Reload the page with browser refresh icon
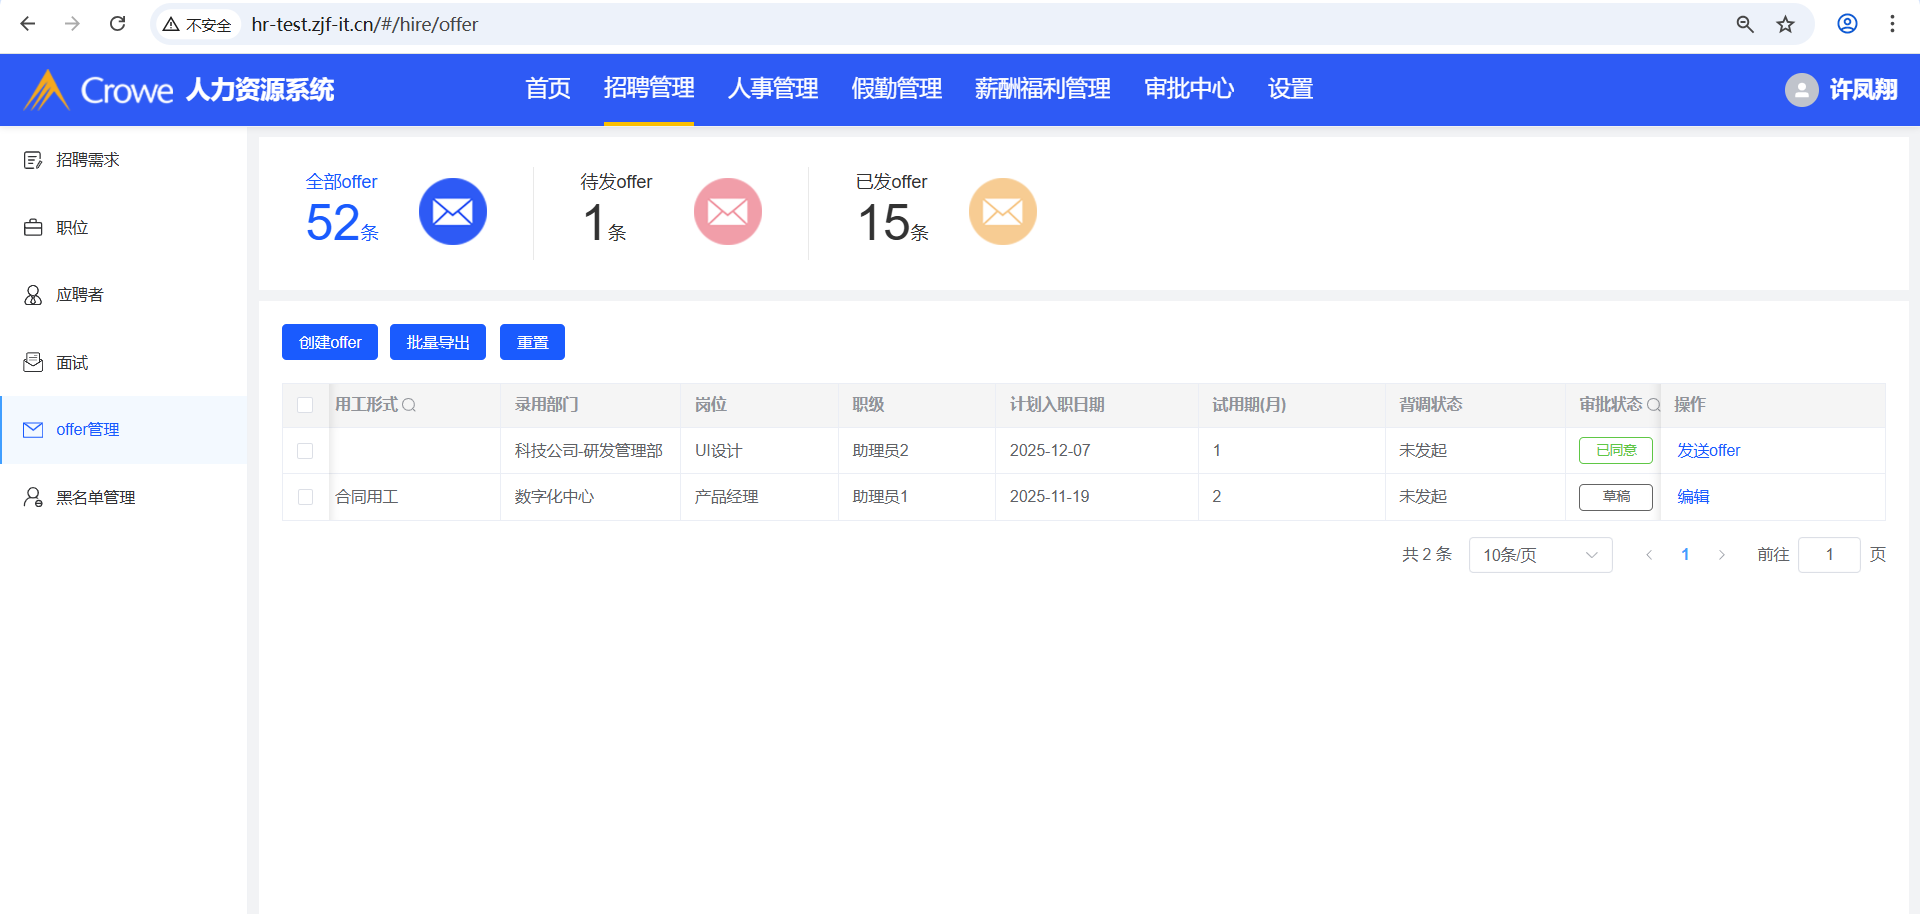The width and height of the screenshot is (1920, 914). click(x=117, y=24)
